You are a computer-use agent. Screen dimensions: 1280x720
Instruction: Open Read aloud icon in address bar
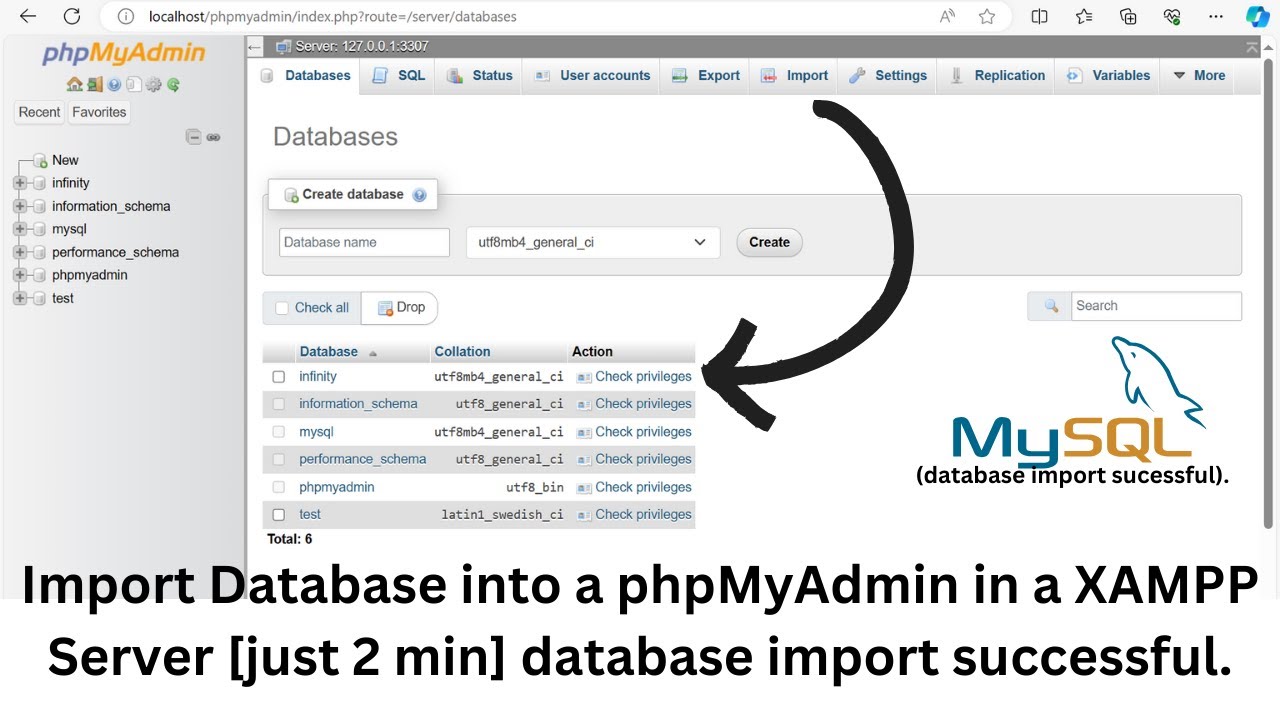[x=947, y=16]
